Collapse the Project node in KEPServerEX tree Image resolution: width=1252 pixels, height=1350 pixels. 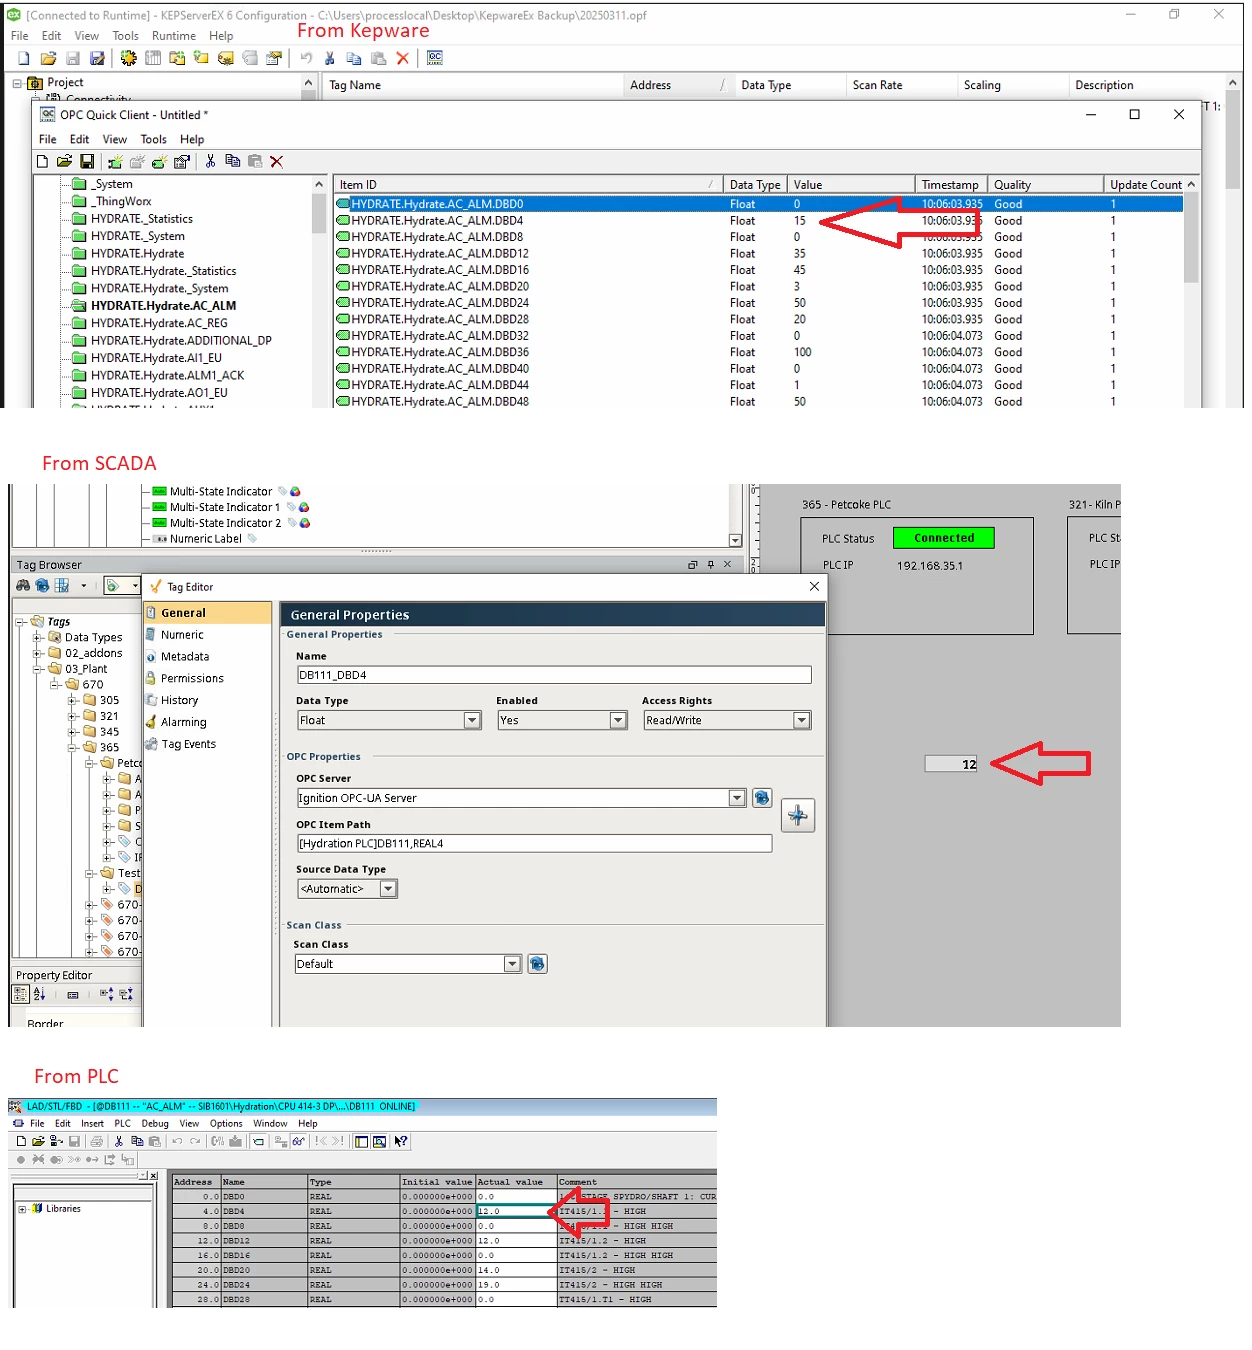(x=17, y=83)
